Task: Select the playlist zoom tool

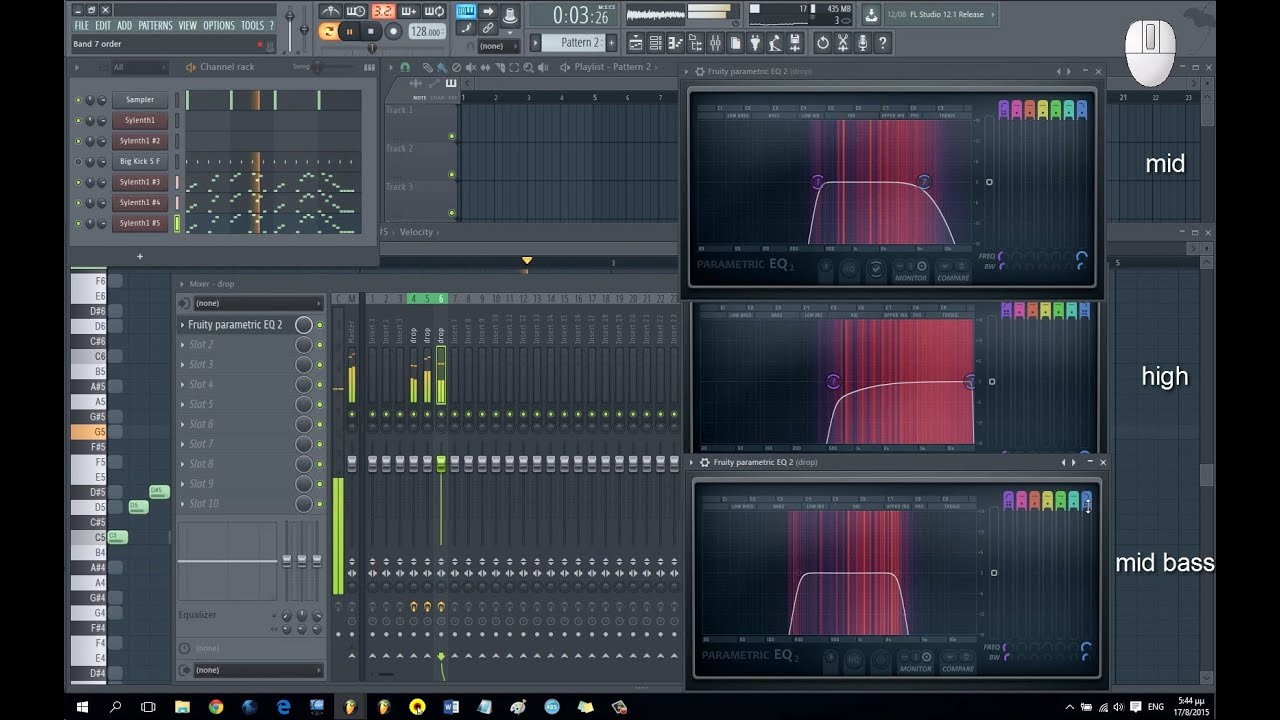Action: point(528,67)
